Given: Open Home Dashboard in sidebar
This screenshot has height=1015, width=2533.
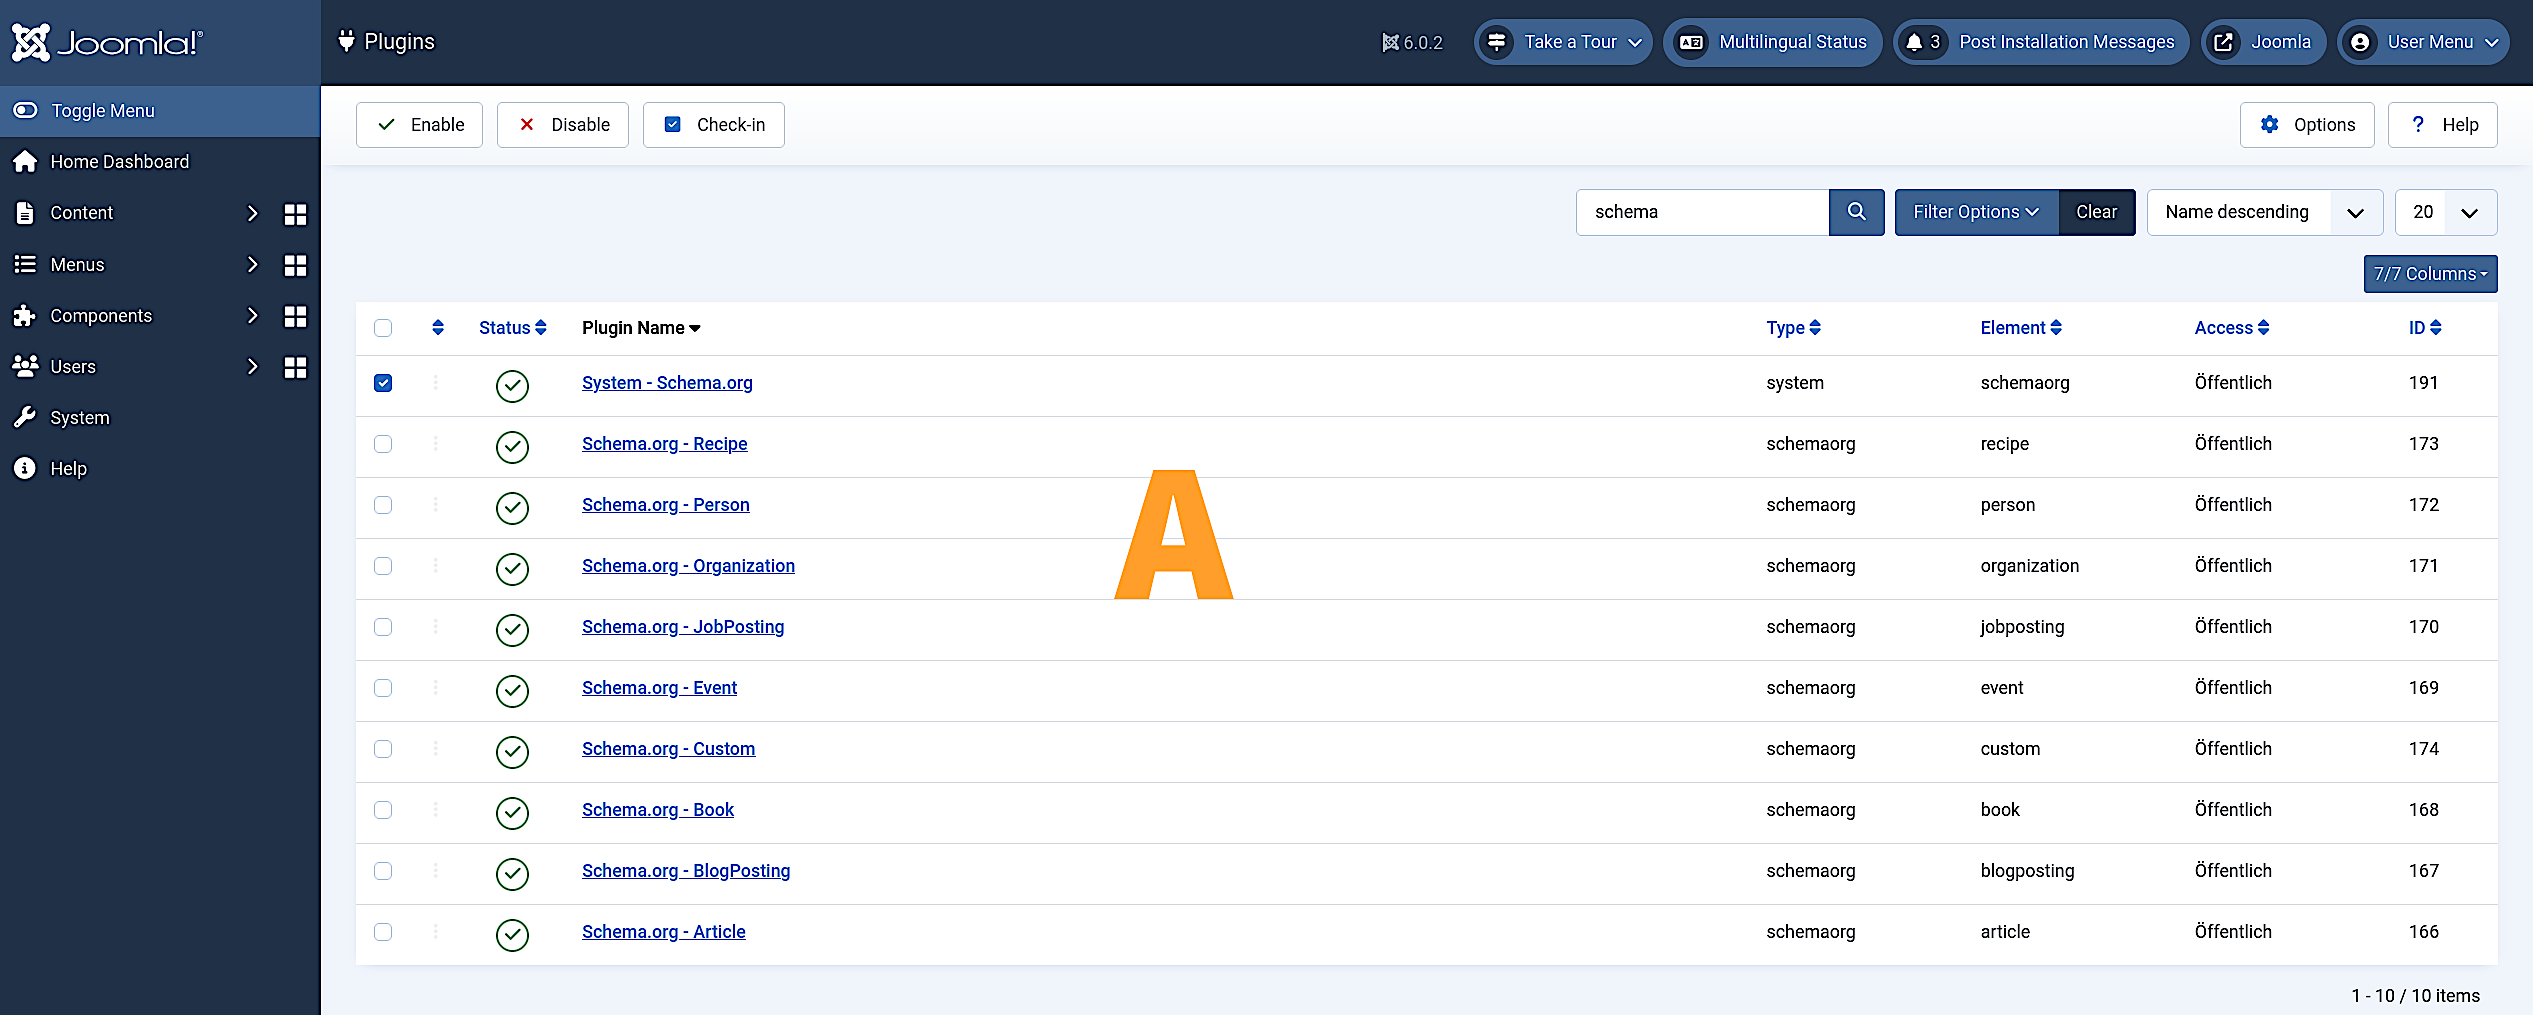Looking at the screenshot, I should [x=119, y=162].
